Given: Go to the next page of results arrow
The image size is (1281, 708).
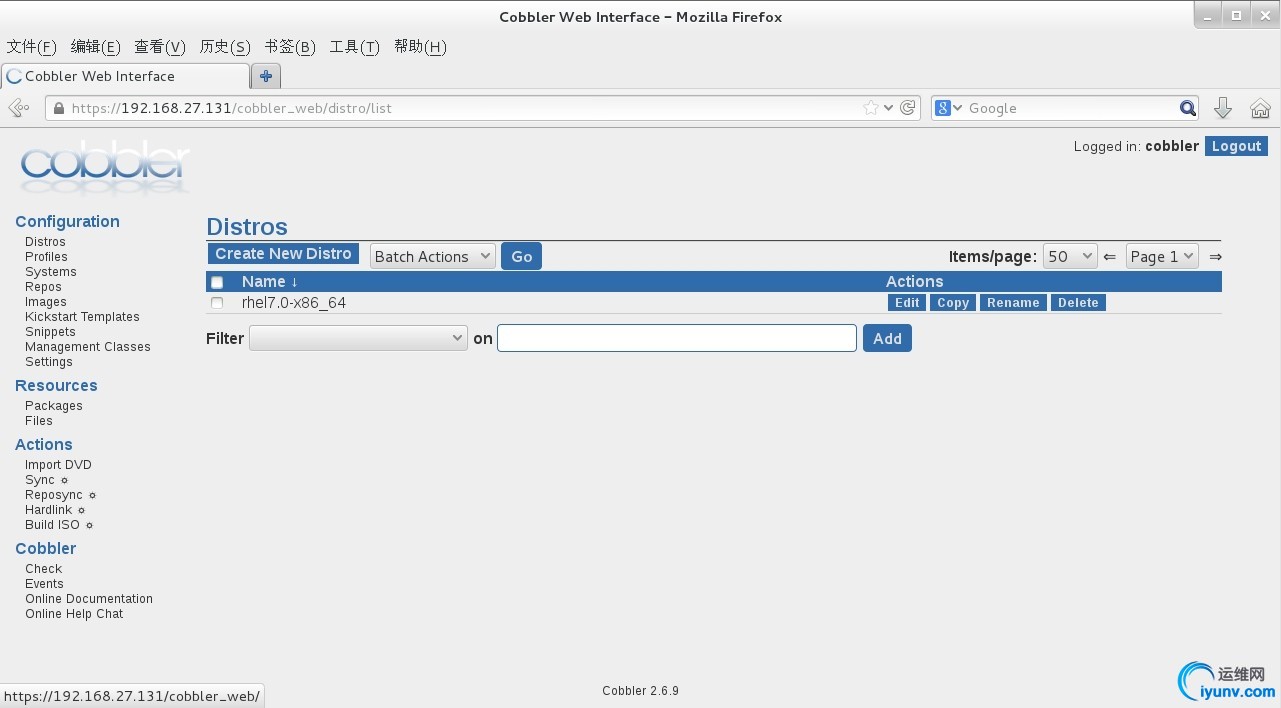Looking at the screenshot, I should coord(1215,257).
